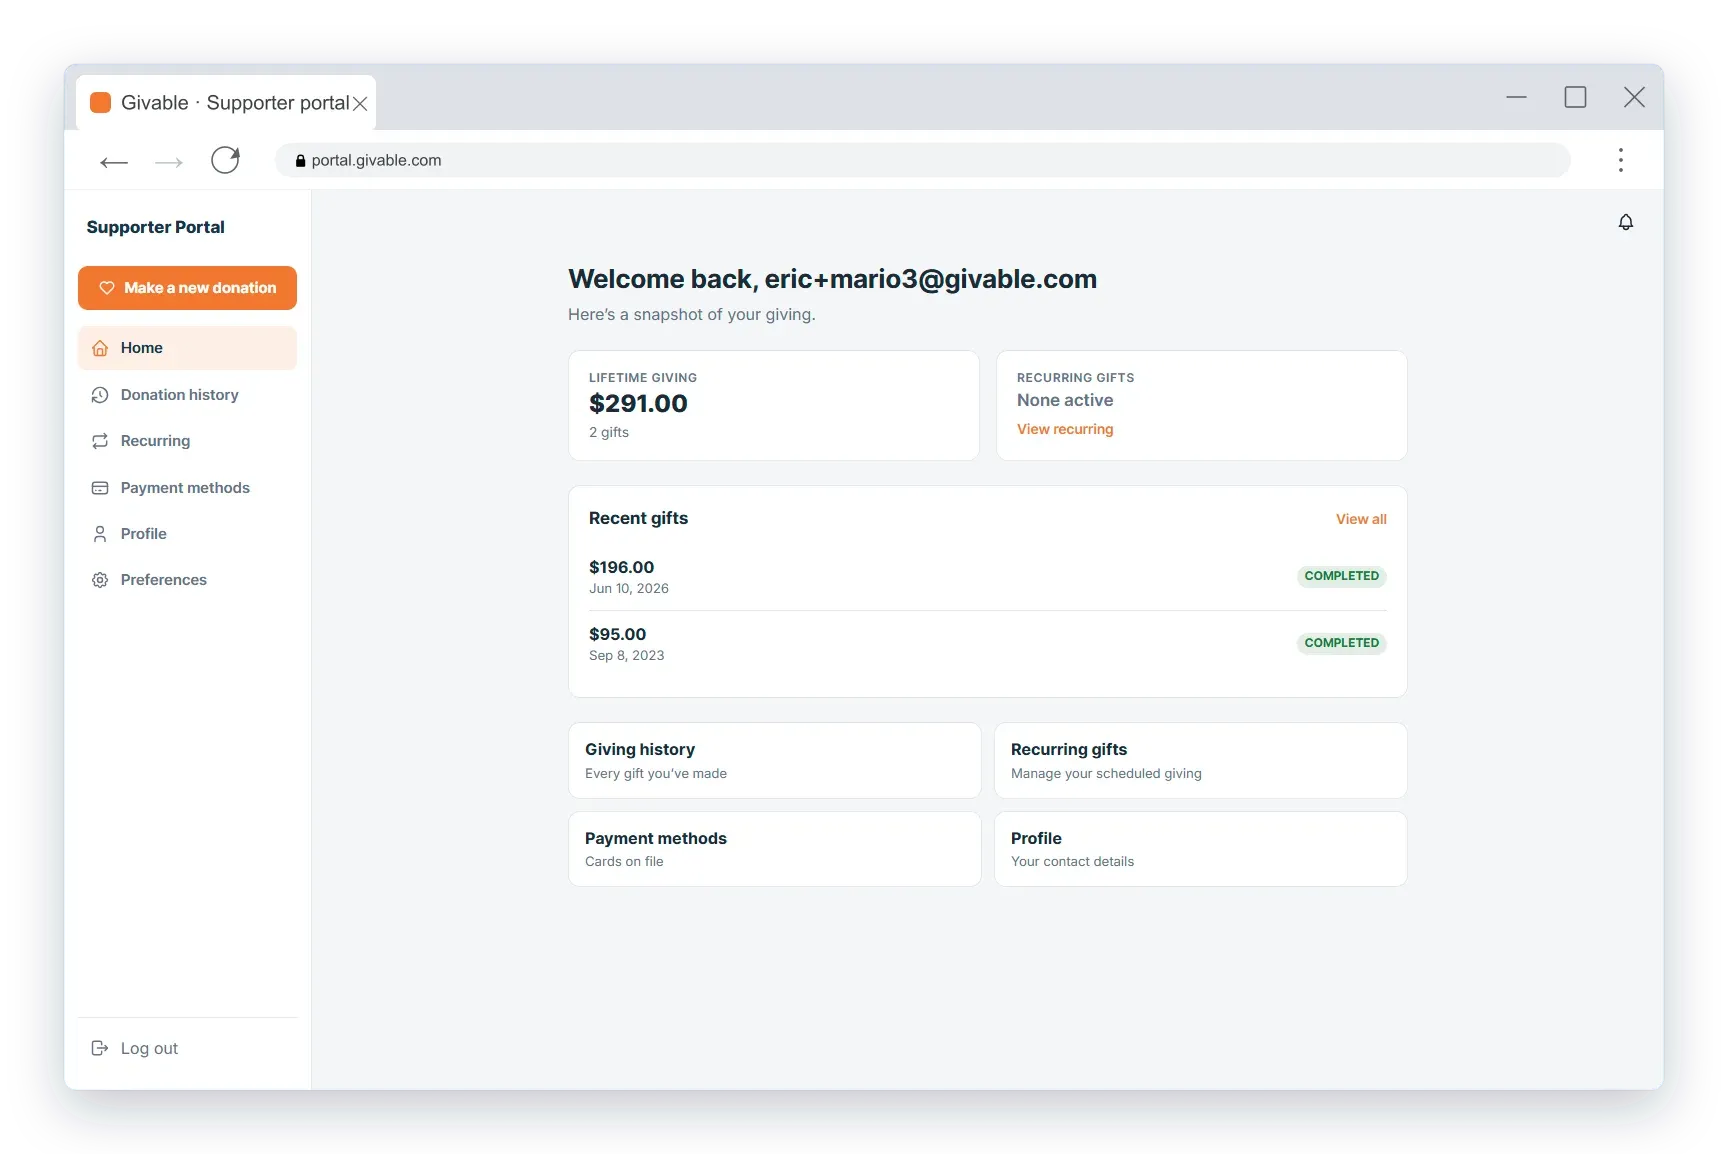The width and height of the screenshot is (1728, 1154).
Task: Open the Payment methods cards on file card
Action: pos(774,849)
